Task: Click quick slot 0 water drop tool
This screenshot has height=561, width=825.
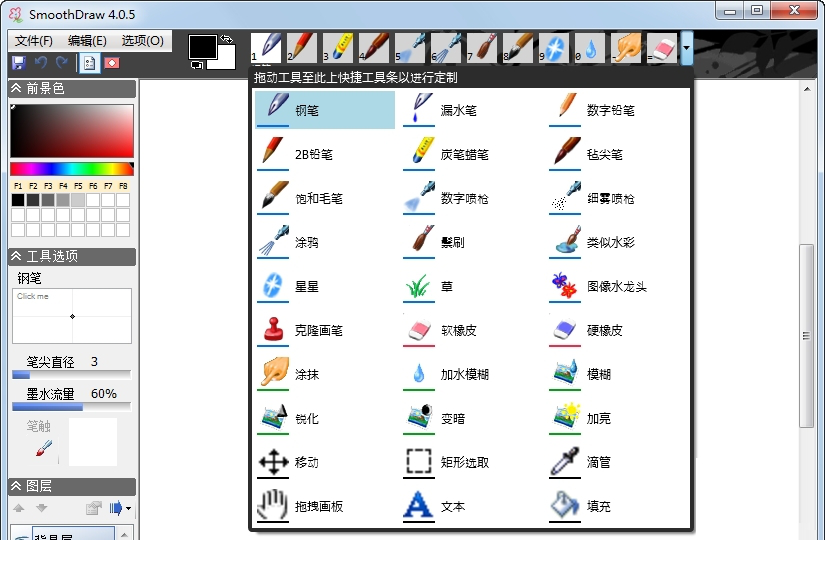Action: tap(589, 47)
